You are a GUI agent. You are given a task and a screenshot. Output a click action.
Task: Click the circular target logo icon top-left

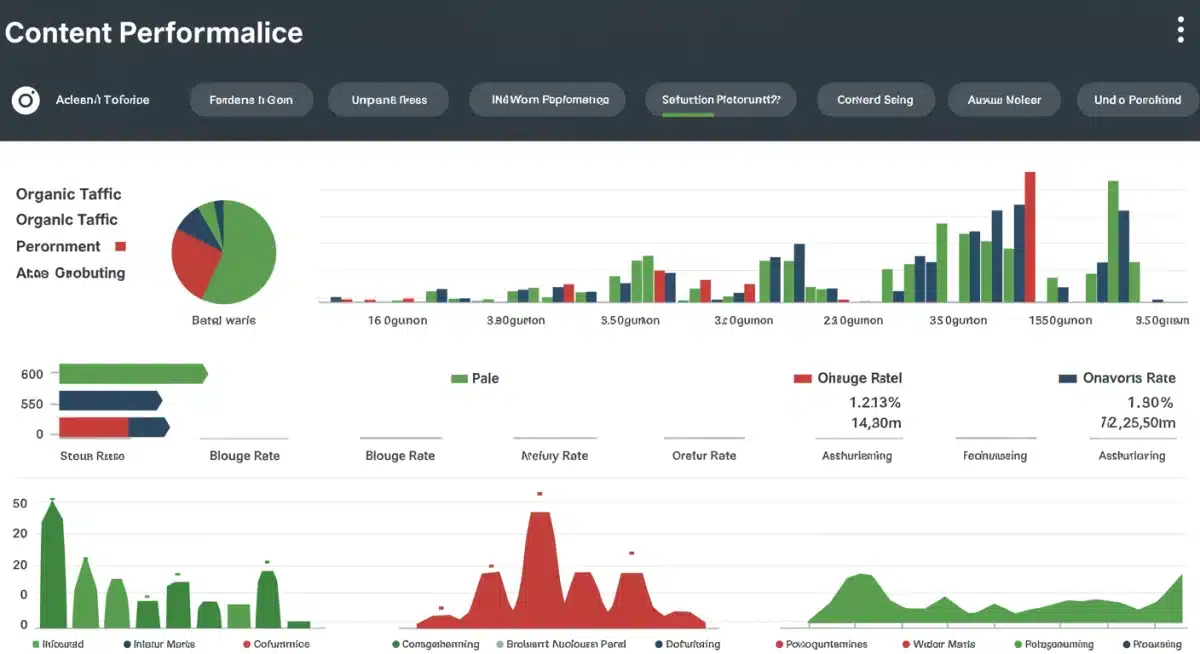point(24,99)
